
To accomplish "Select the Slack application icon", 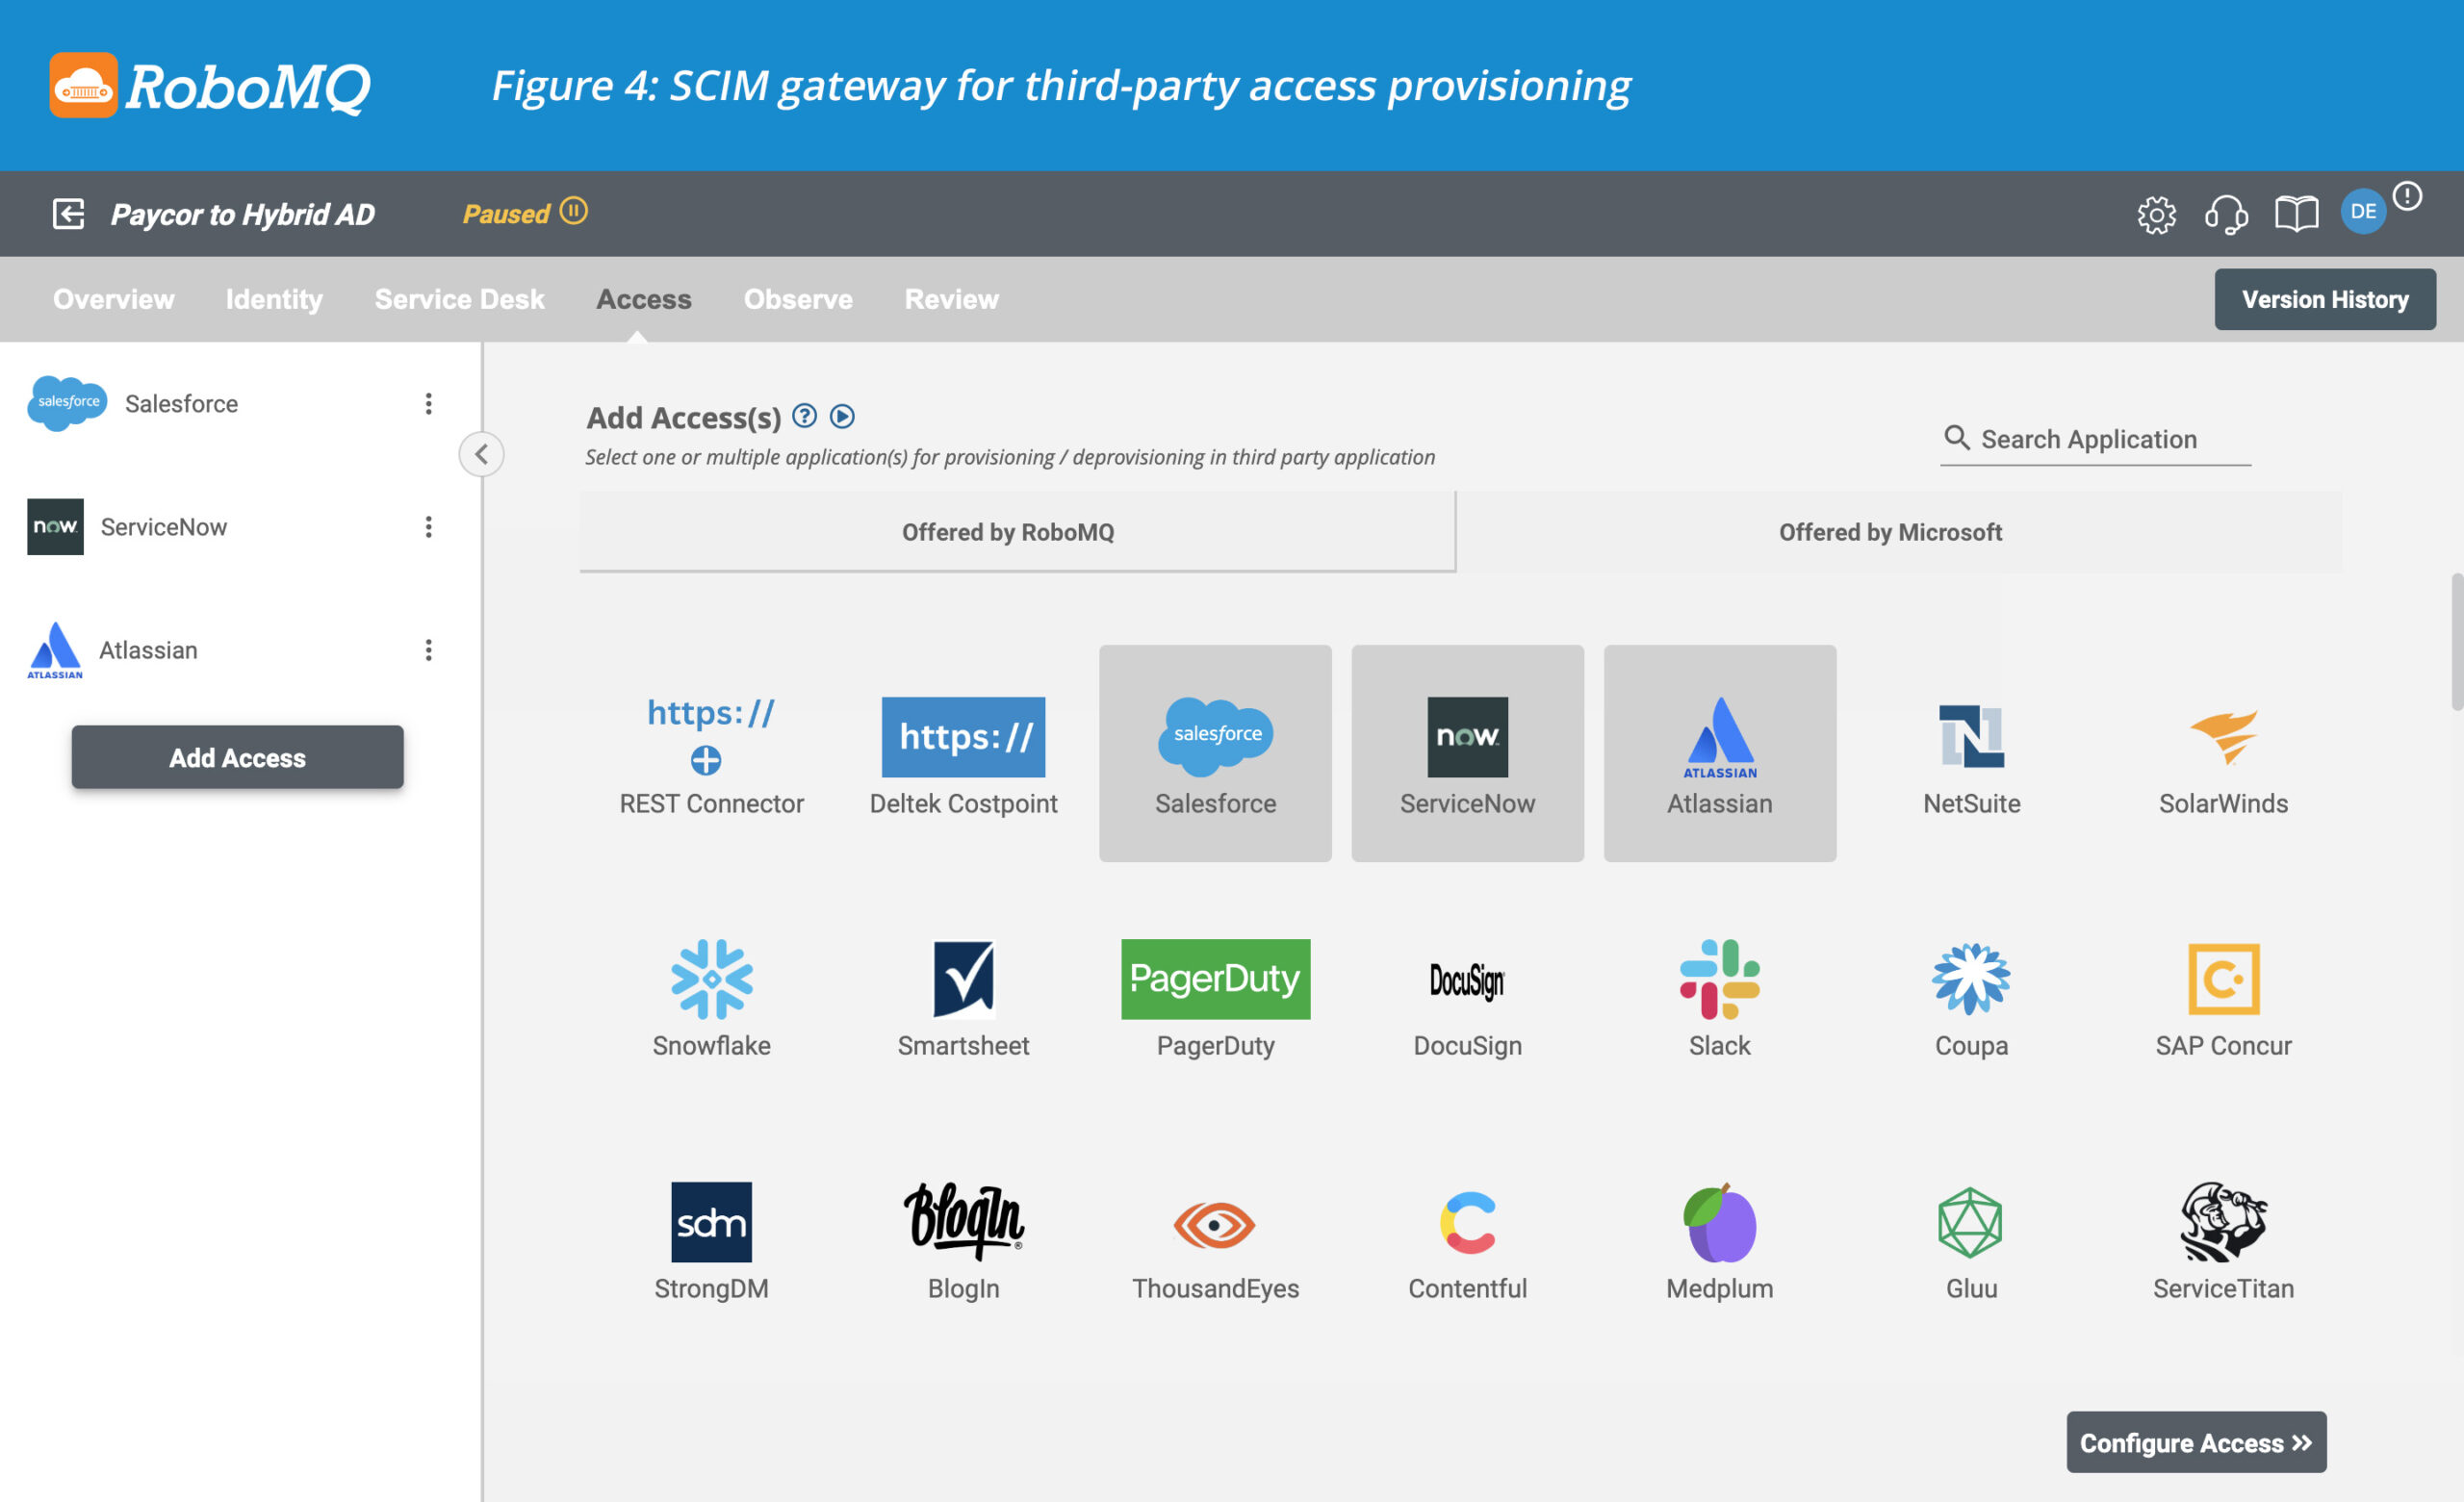I will click(1720, 980).
